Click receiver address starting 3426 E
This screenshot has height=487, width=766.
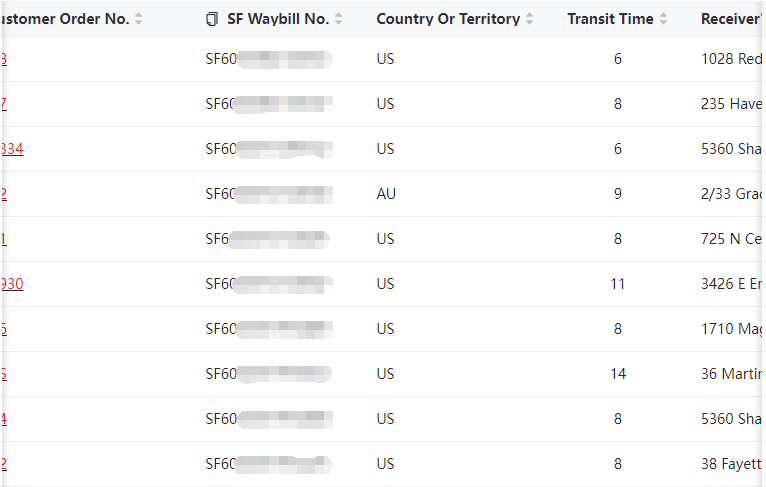tap(731, 284)
